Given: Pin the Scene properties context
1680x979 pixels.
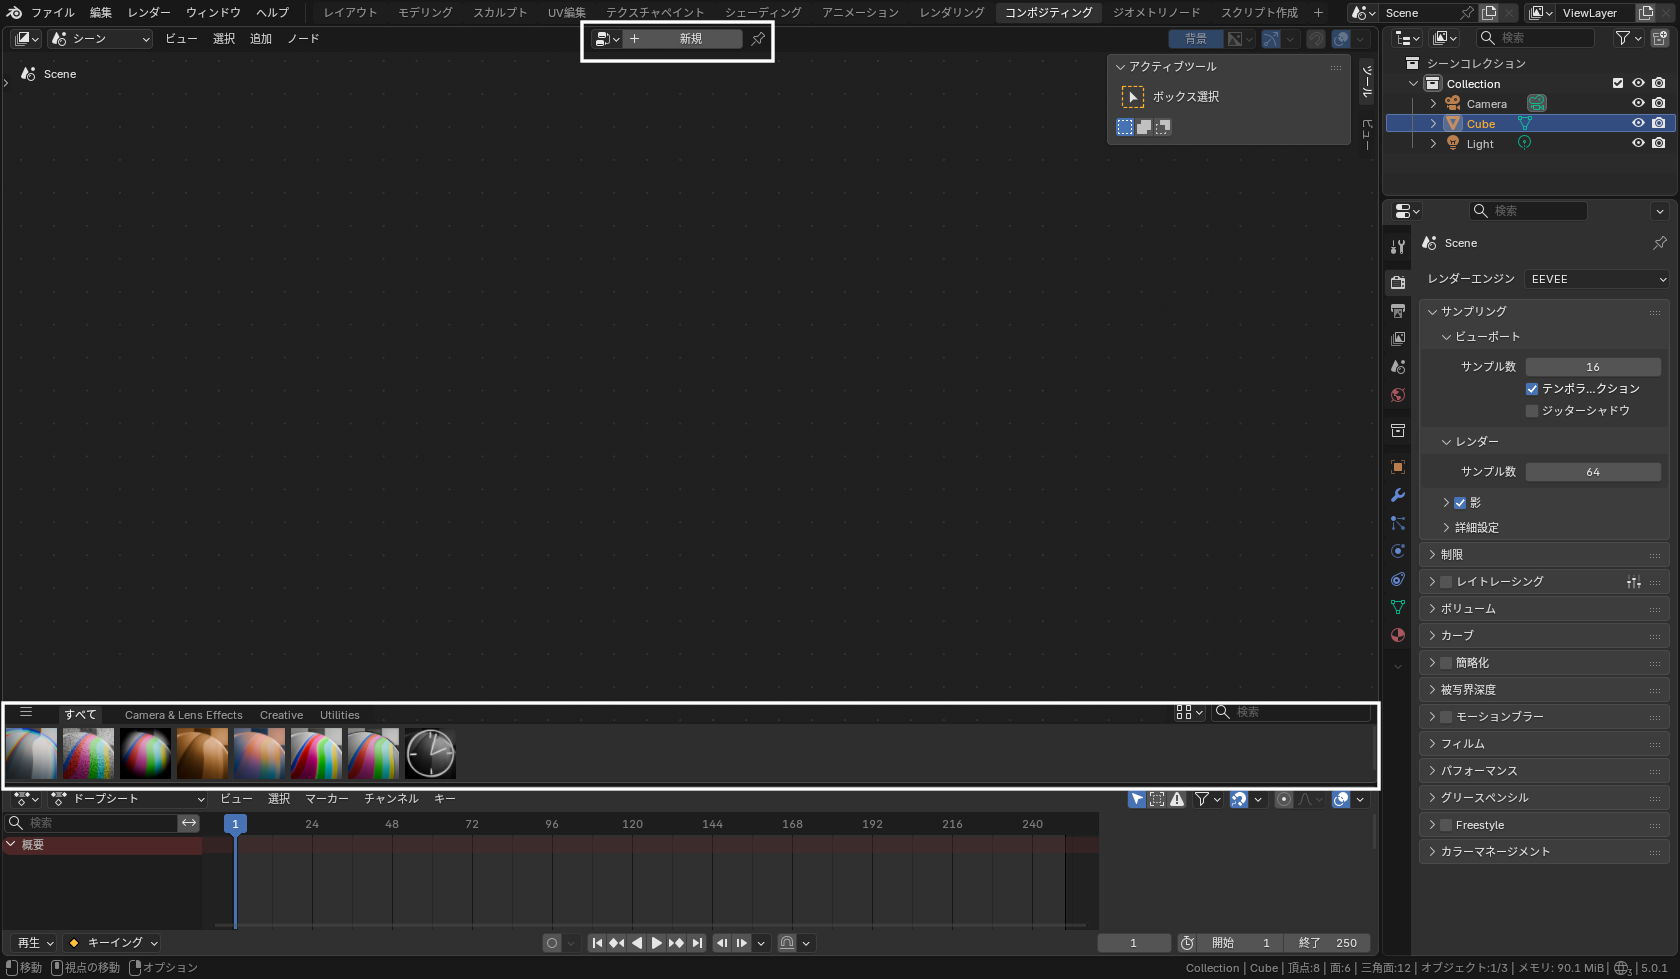Looking at the screenshot, I should 1660,243.
